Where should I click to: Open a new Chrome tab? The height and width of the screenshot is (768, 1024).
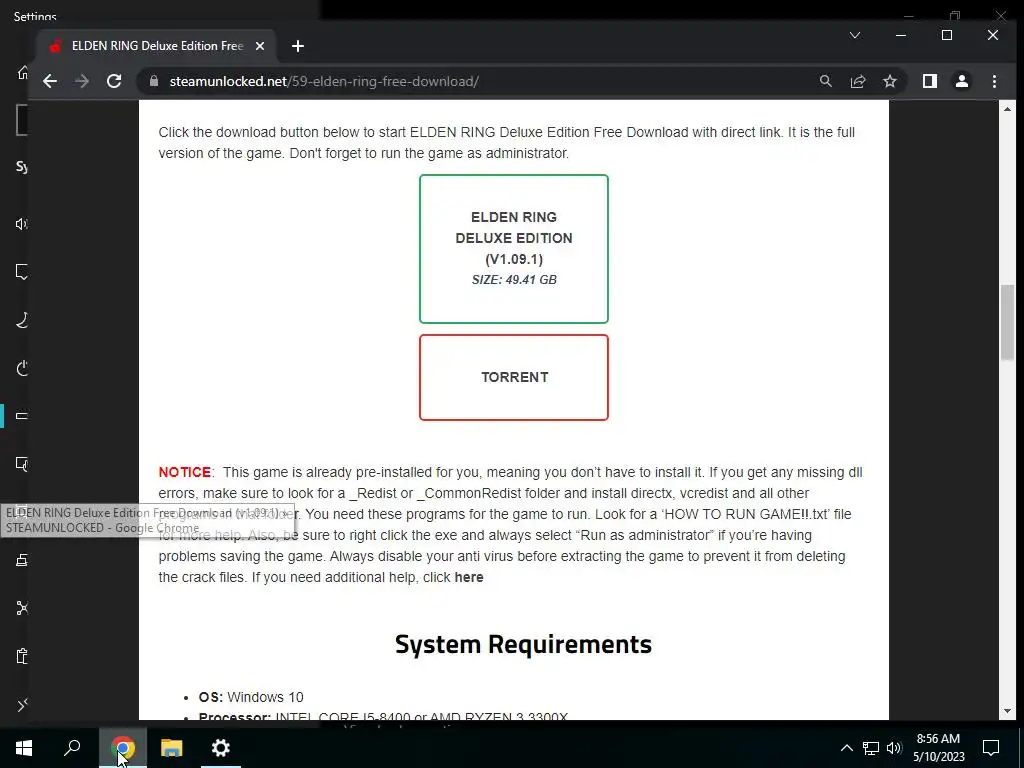[298, 46]
